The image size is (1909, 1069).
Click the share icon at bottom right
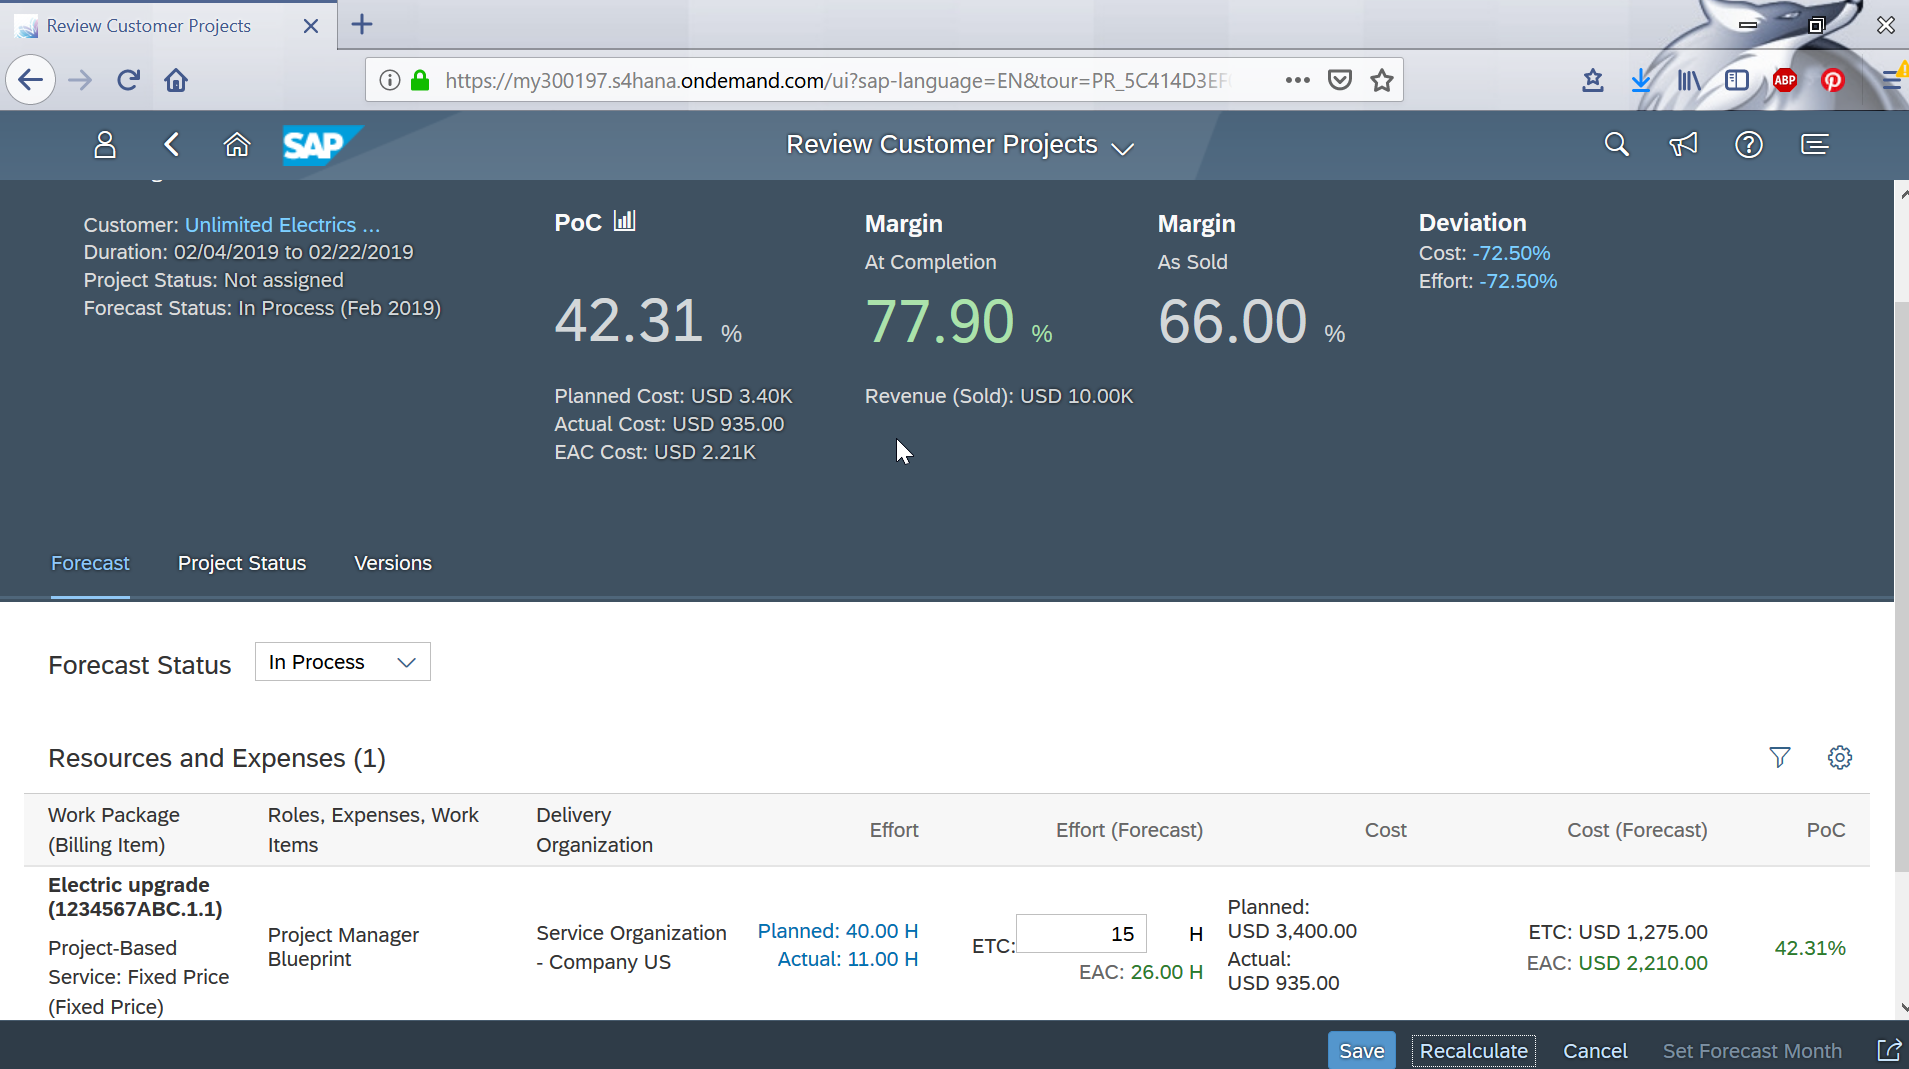1892,1050
